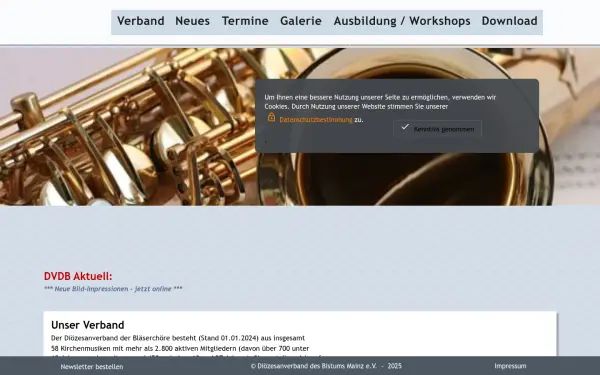Screen dimensions: 600x375
Task: Click the lock icon beside Datenschutzbestimmung
Action: click(x=271, y=117)
